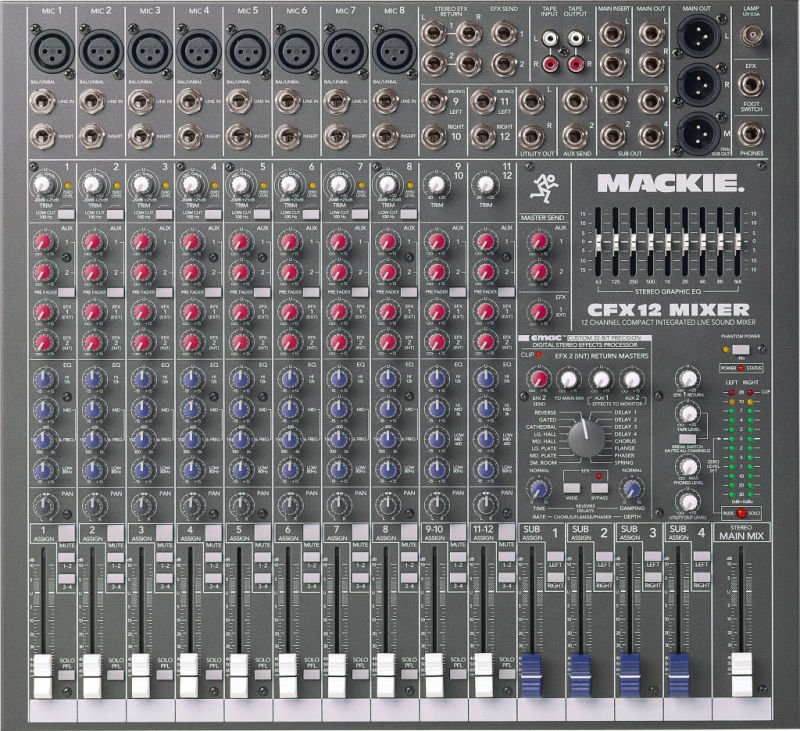Click the Sub Out 75Hz XLR connector
Viewport: 800px width, 731px height.
697,133
